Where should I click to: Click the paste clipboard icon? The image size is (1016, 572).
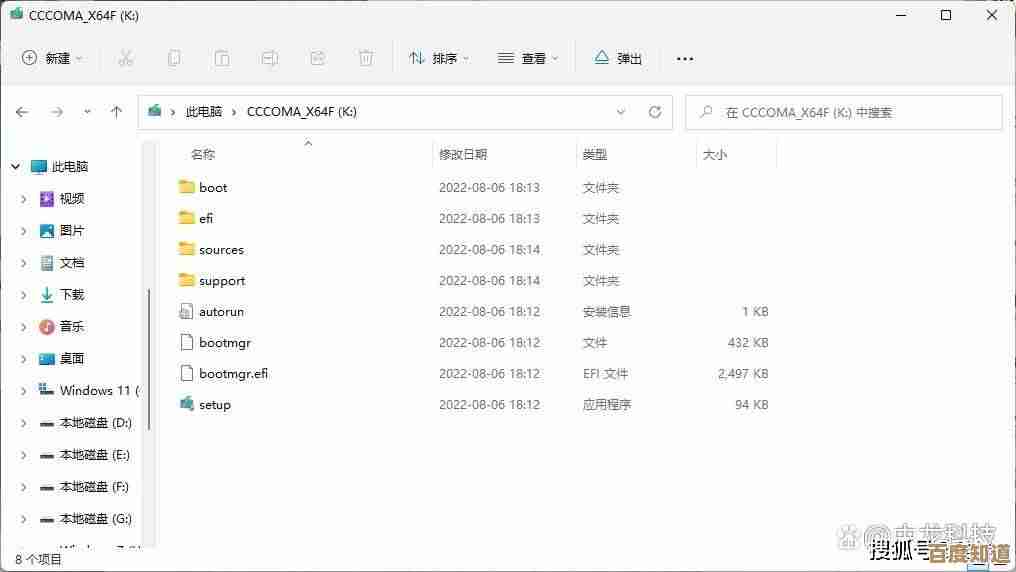222,58
